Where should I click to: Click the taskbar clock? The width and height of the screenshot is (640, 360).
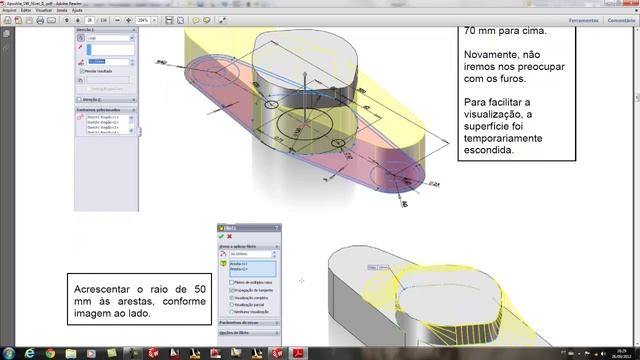pyautogui.click(x=621, y=353)
